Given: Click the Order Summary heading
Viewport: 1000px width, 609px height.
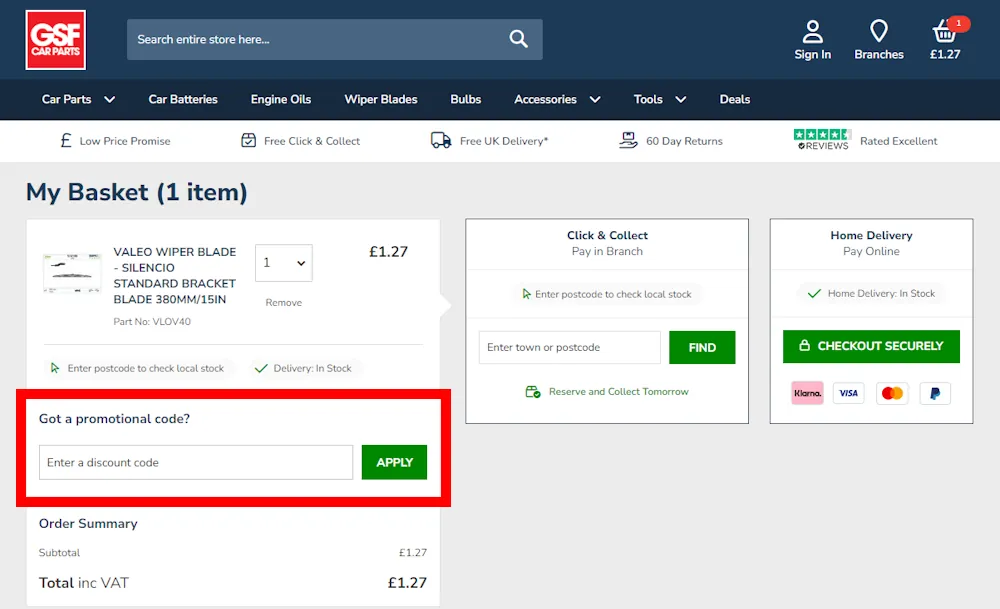Looking at the screenshot, I should [x=88, y=524].
